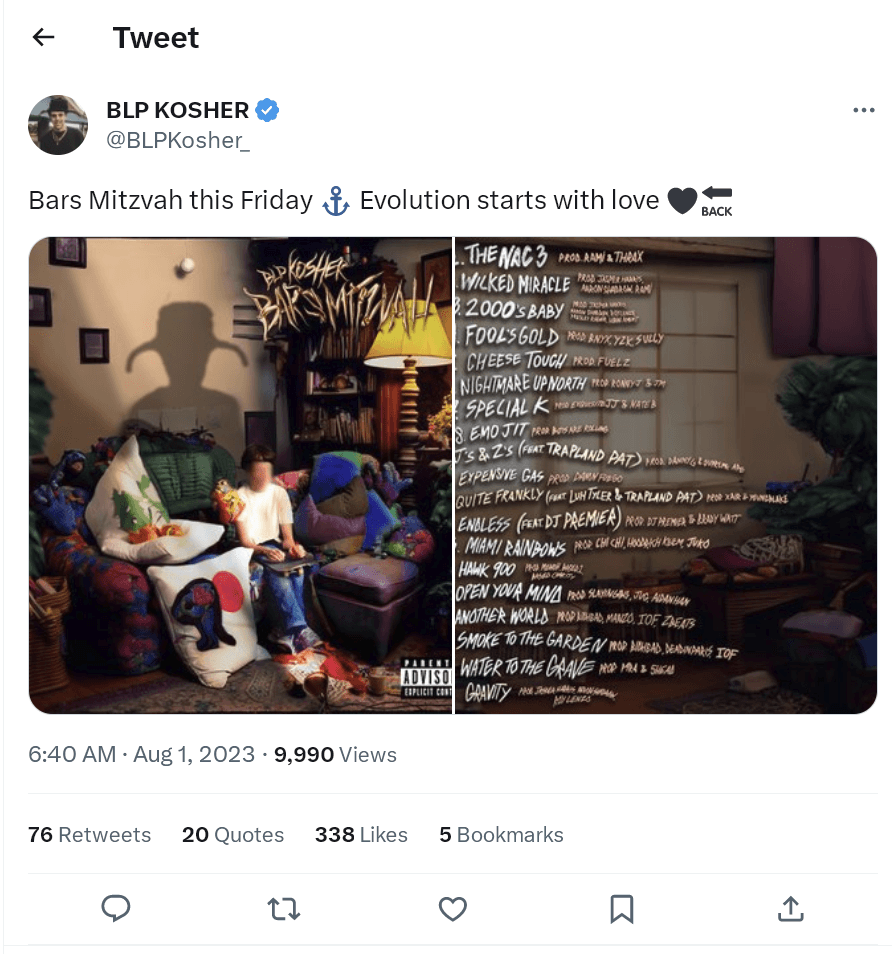
Task: Click the BLP KOSHER display name
Action: tap(178, 110)
